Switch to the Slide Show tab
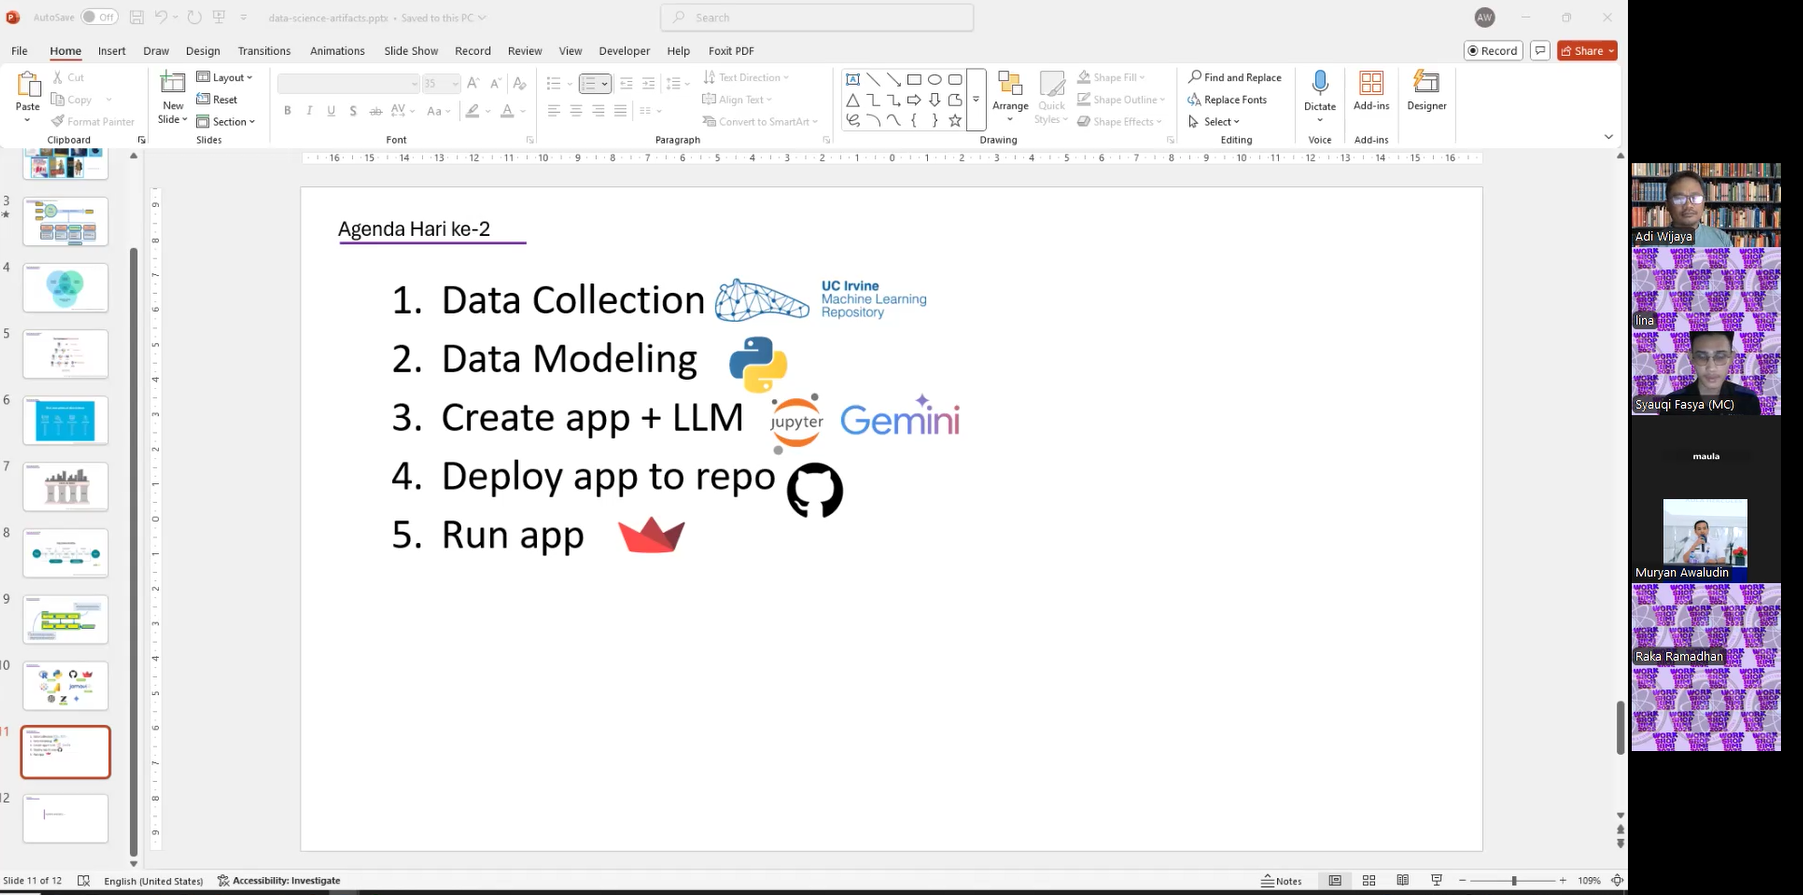 pos(411,51)
